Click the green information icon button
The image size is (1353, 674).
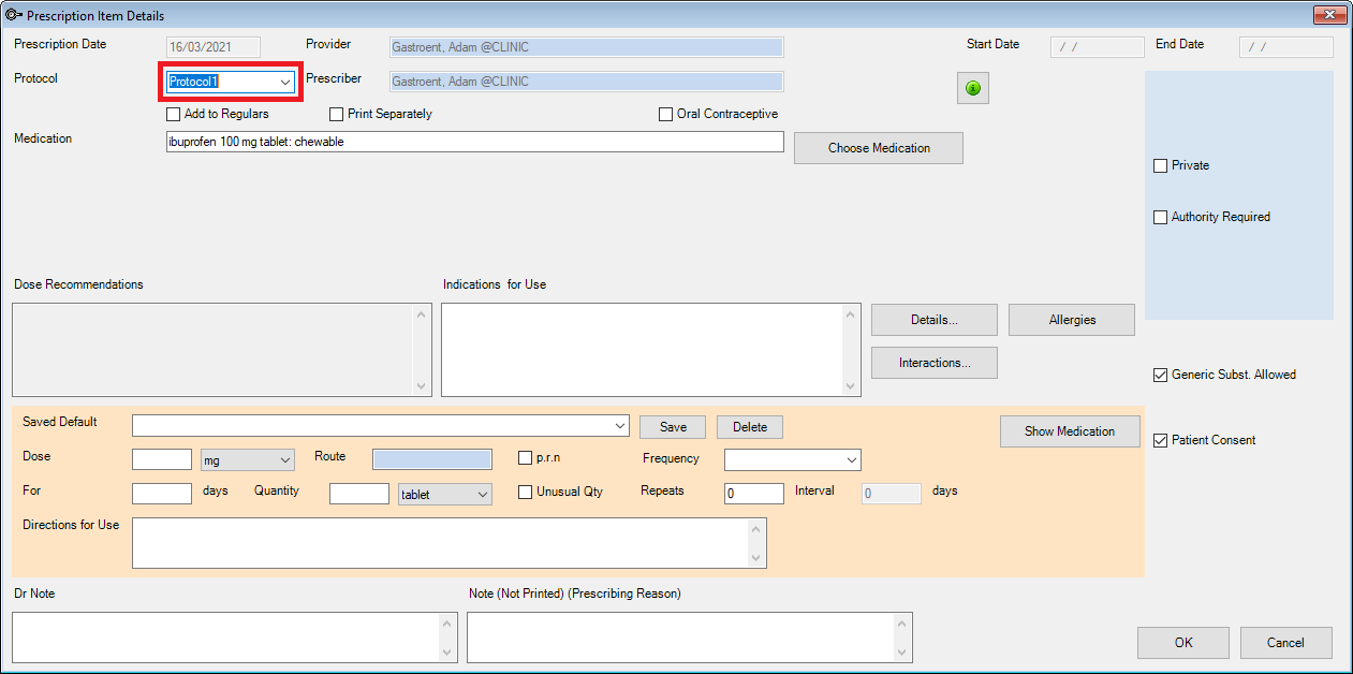pyautogui.click(x=973, y=88)
